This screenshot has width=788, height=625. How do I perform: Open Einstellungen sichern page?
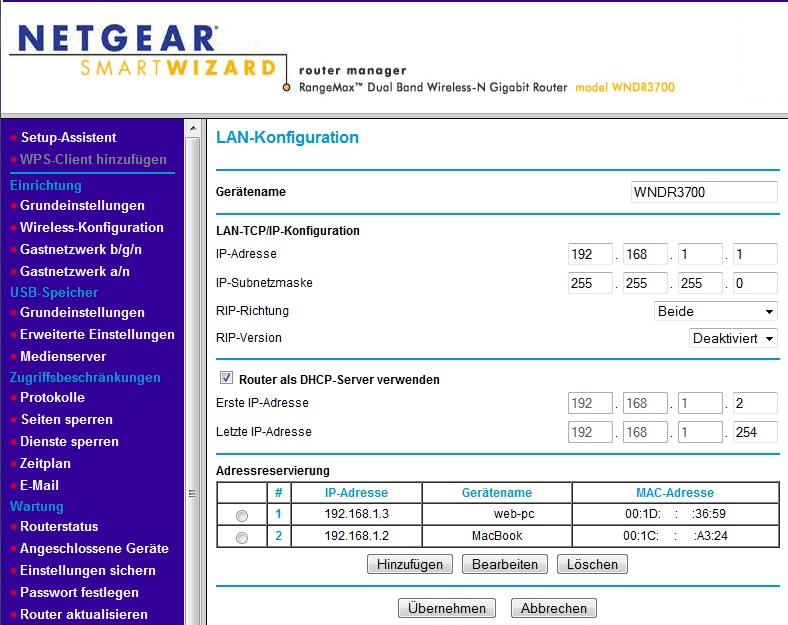point(87,571)
